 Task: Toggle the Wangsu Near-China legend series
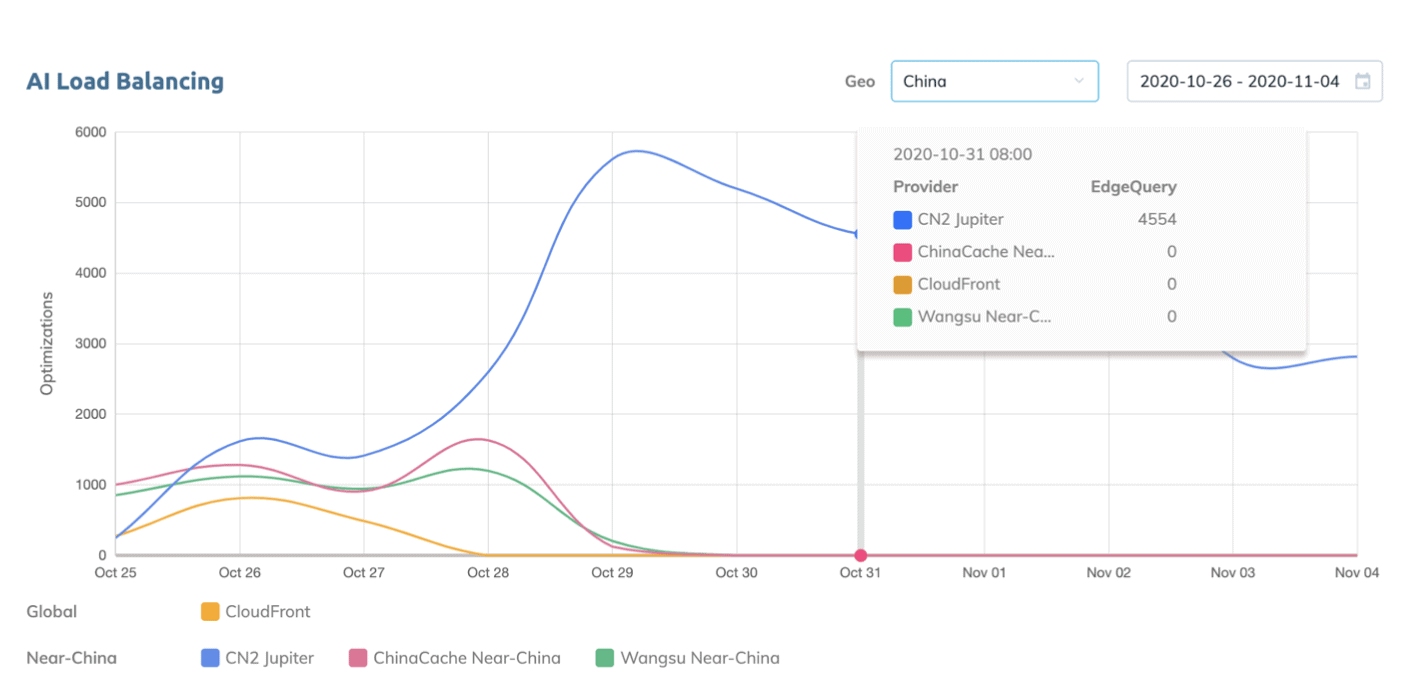click(x=688, y=658)
